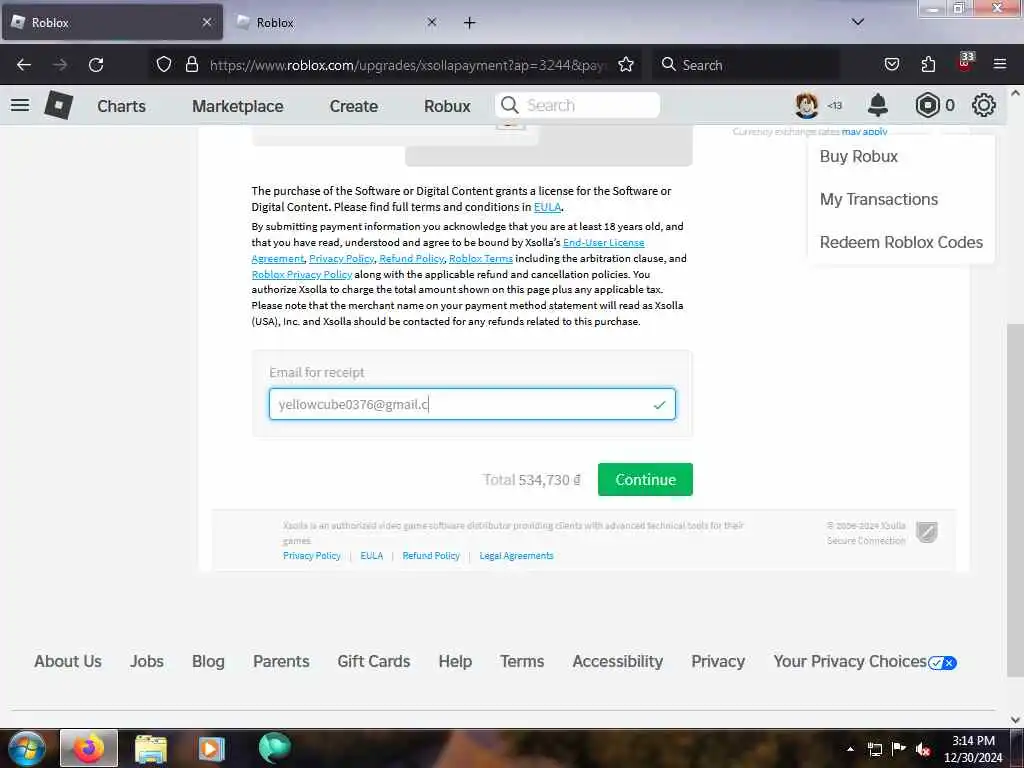Open the About Us footer link

click(68, 662)
